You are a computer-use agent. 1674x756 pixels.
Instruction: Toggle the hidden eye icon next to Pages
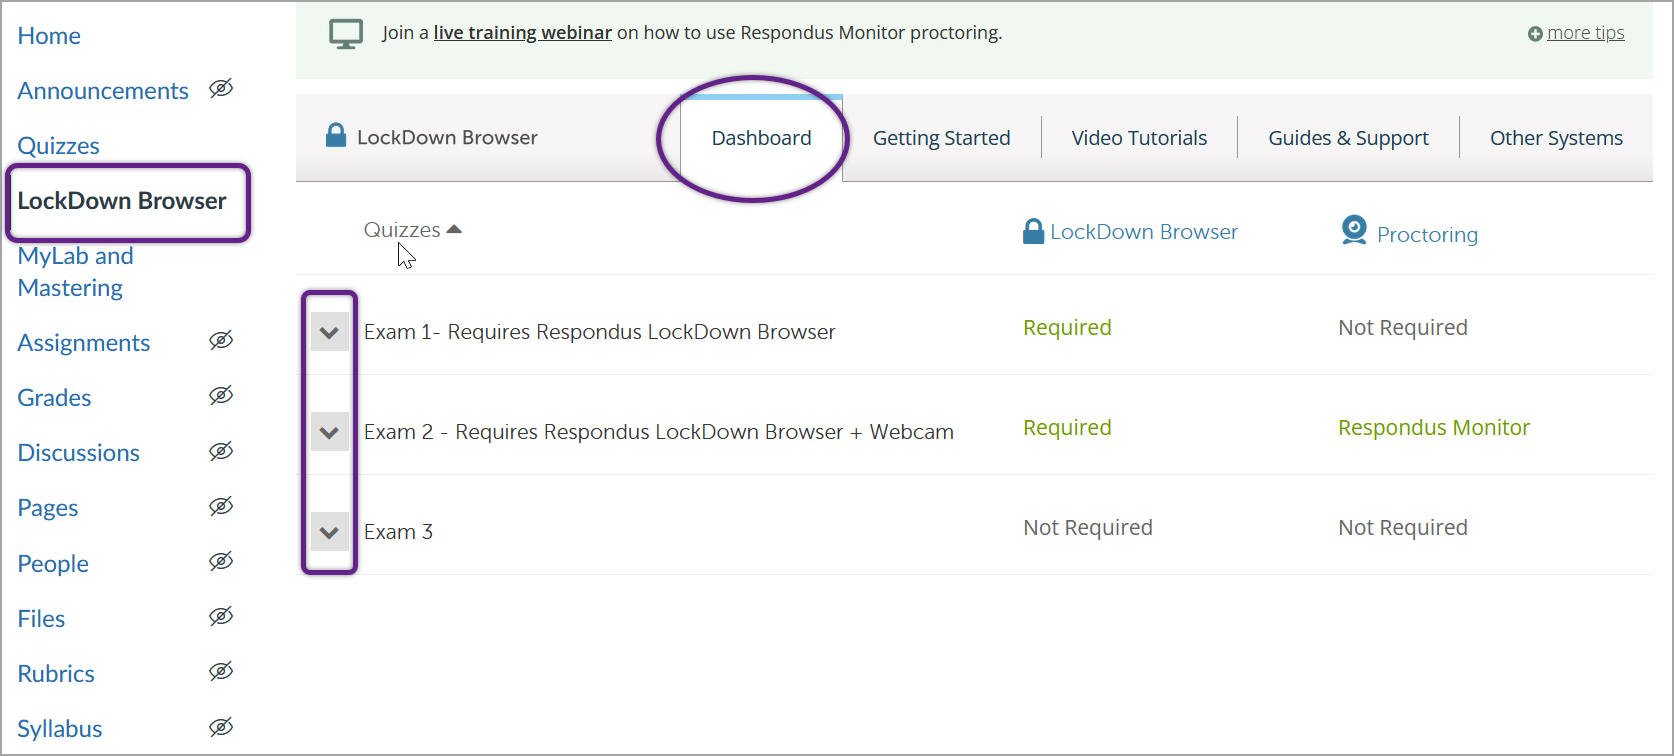[221, 506]
